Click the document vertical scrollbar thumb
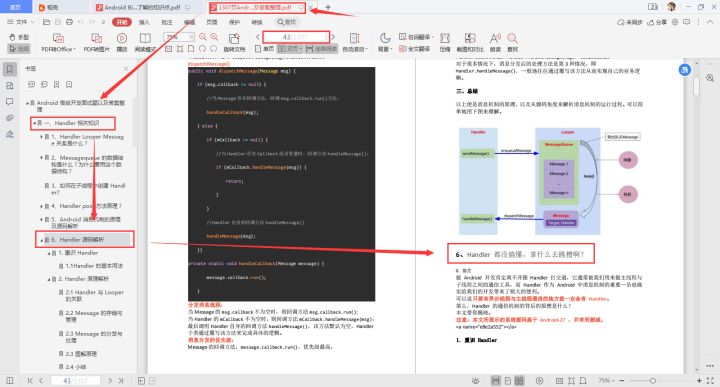The image size is (720, 387). pyautogui.click(x=697, y=86)
